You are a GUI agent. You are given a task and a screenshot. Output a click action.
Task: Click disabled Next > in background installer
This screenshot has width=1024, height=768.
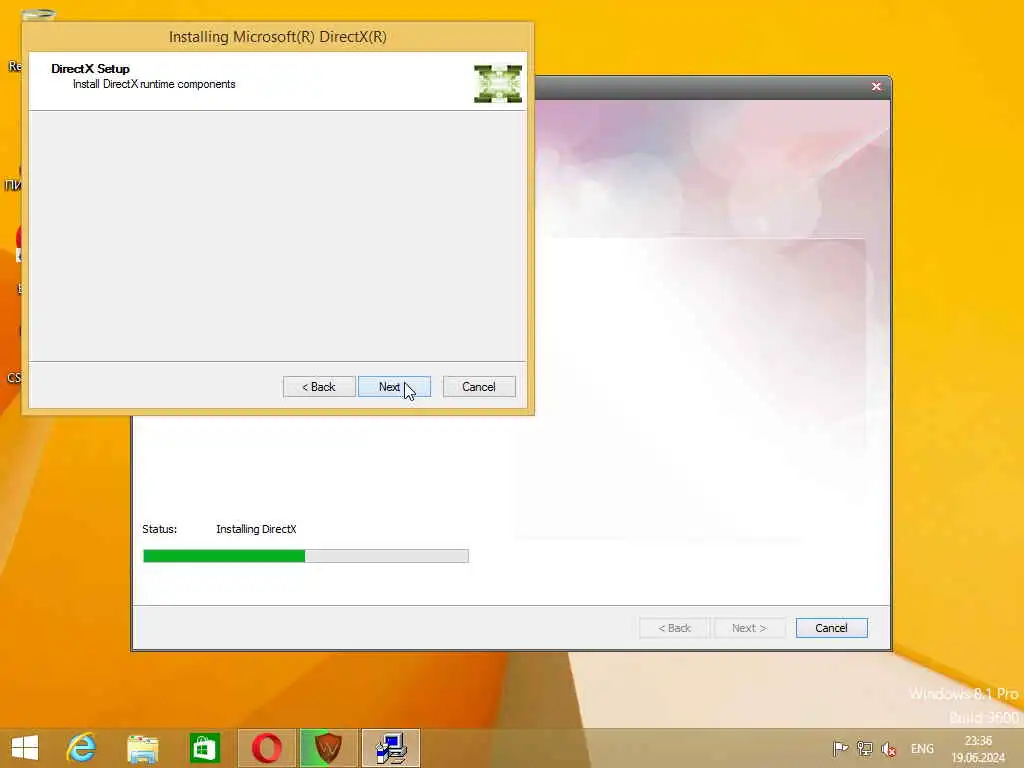click(749, 628)
